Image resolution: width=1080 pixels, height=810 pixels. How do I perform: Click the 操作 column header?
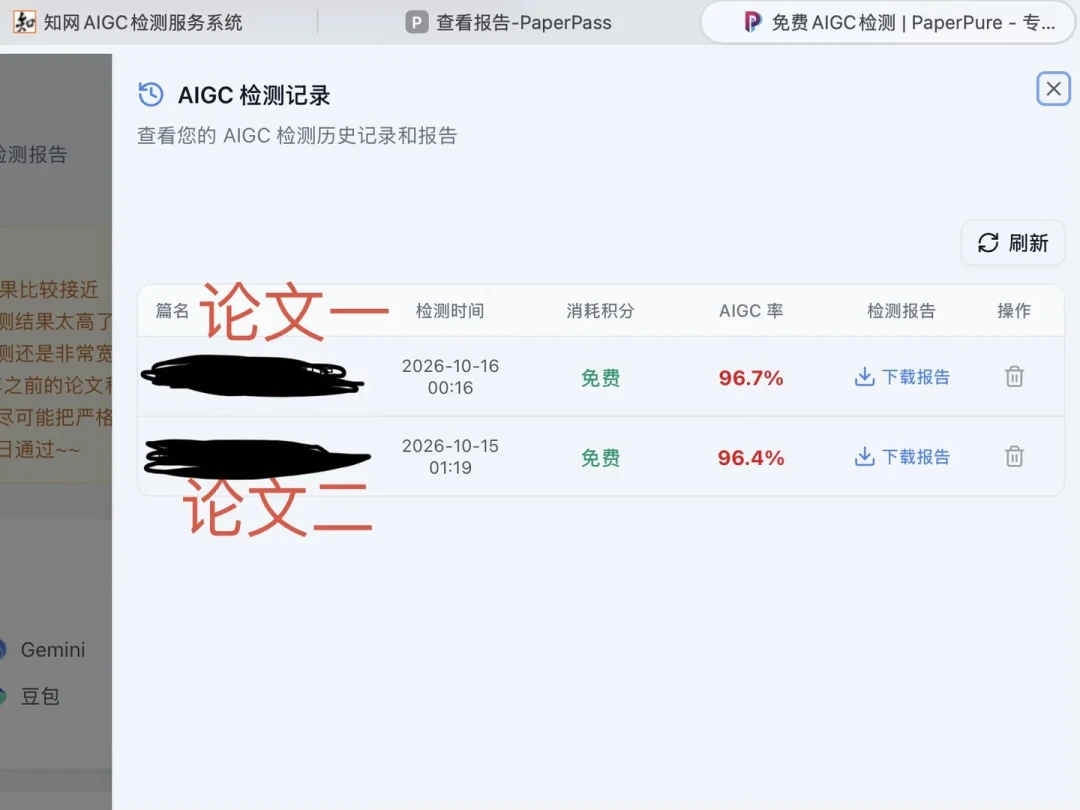(1014, 311)
